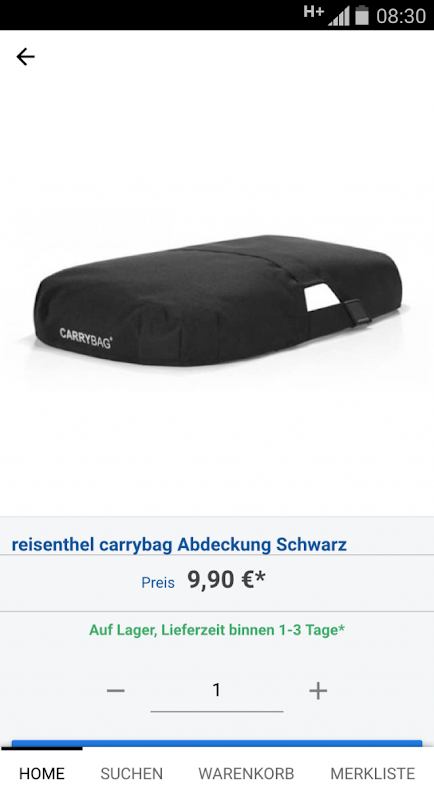
Task: Select the reisenthel carrybag Abdeckung Schwarz title
Action: 179,544
